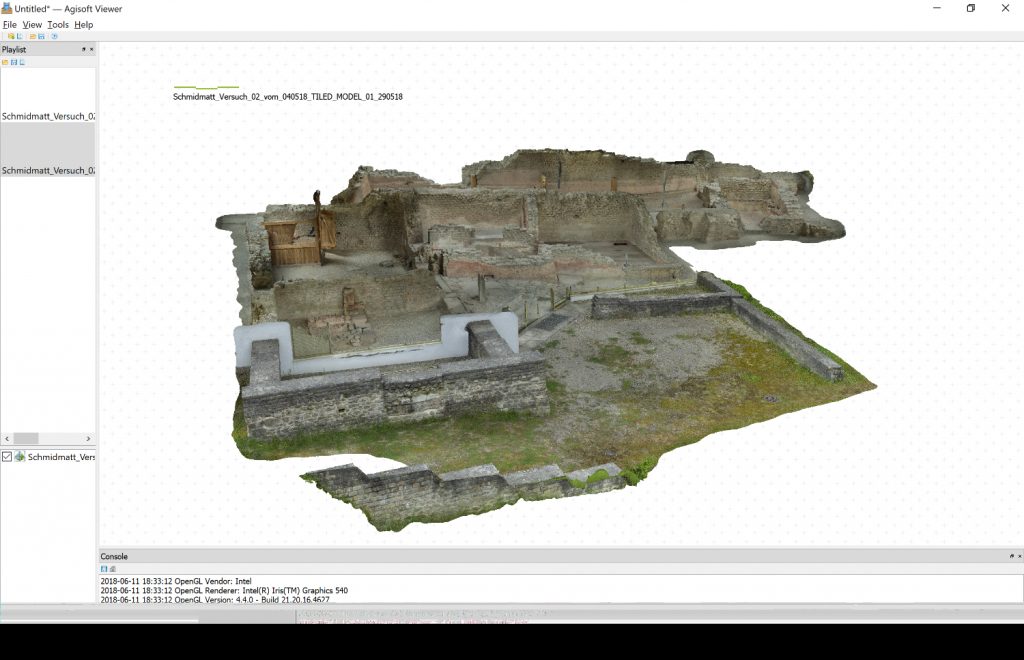Click the blue save icon in main toolbar
The image size is (1024, 660).
[41, 36]
